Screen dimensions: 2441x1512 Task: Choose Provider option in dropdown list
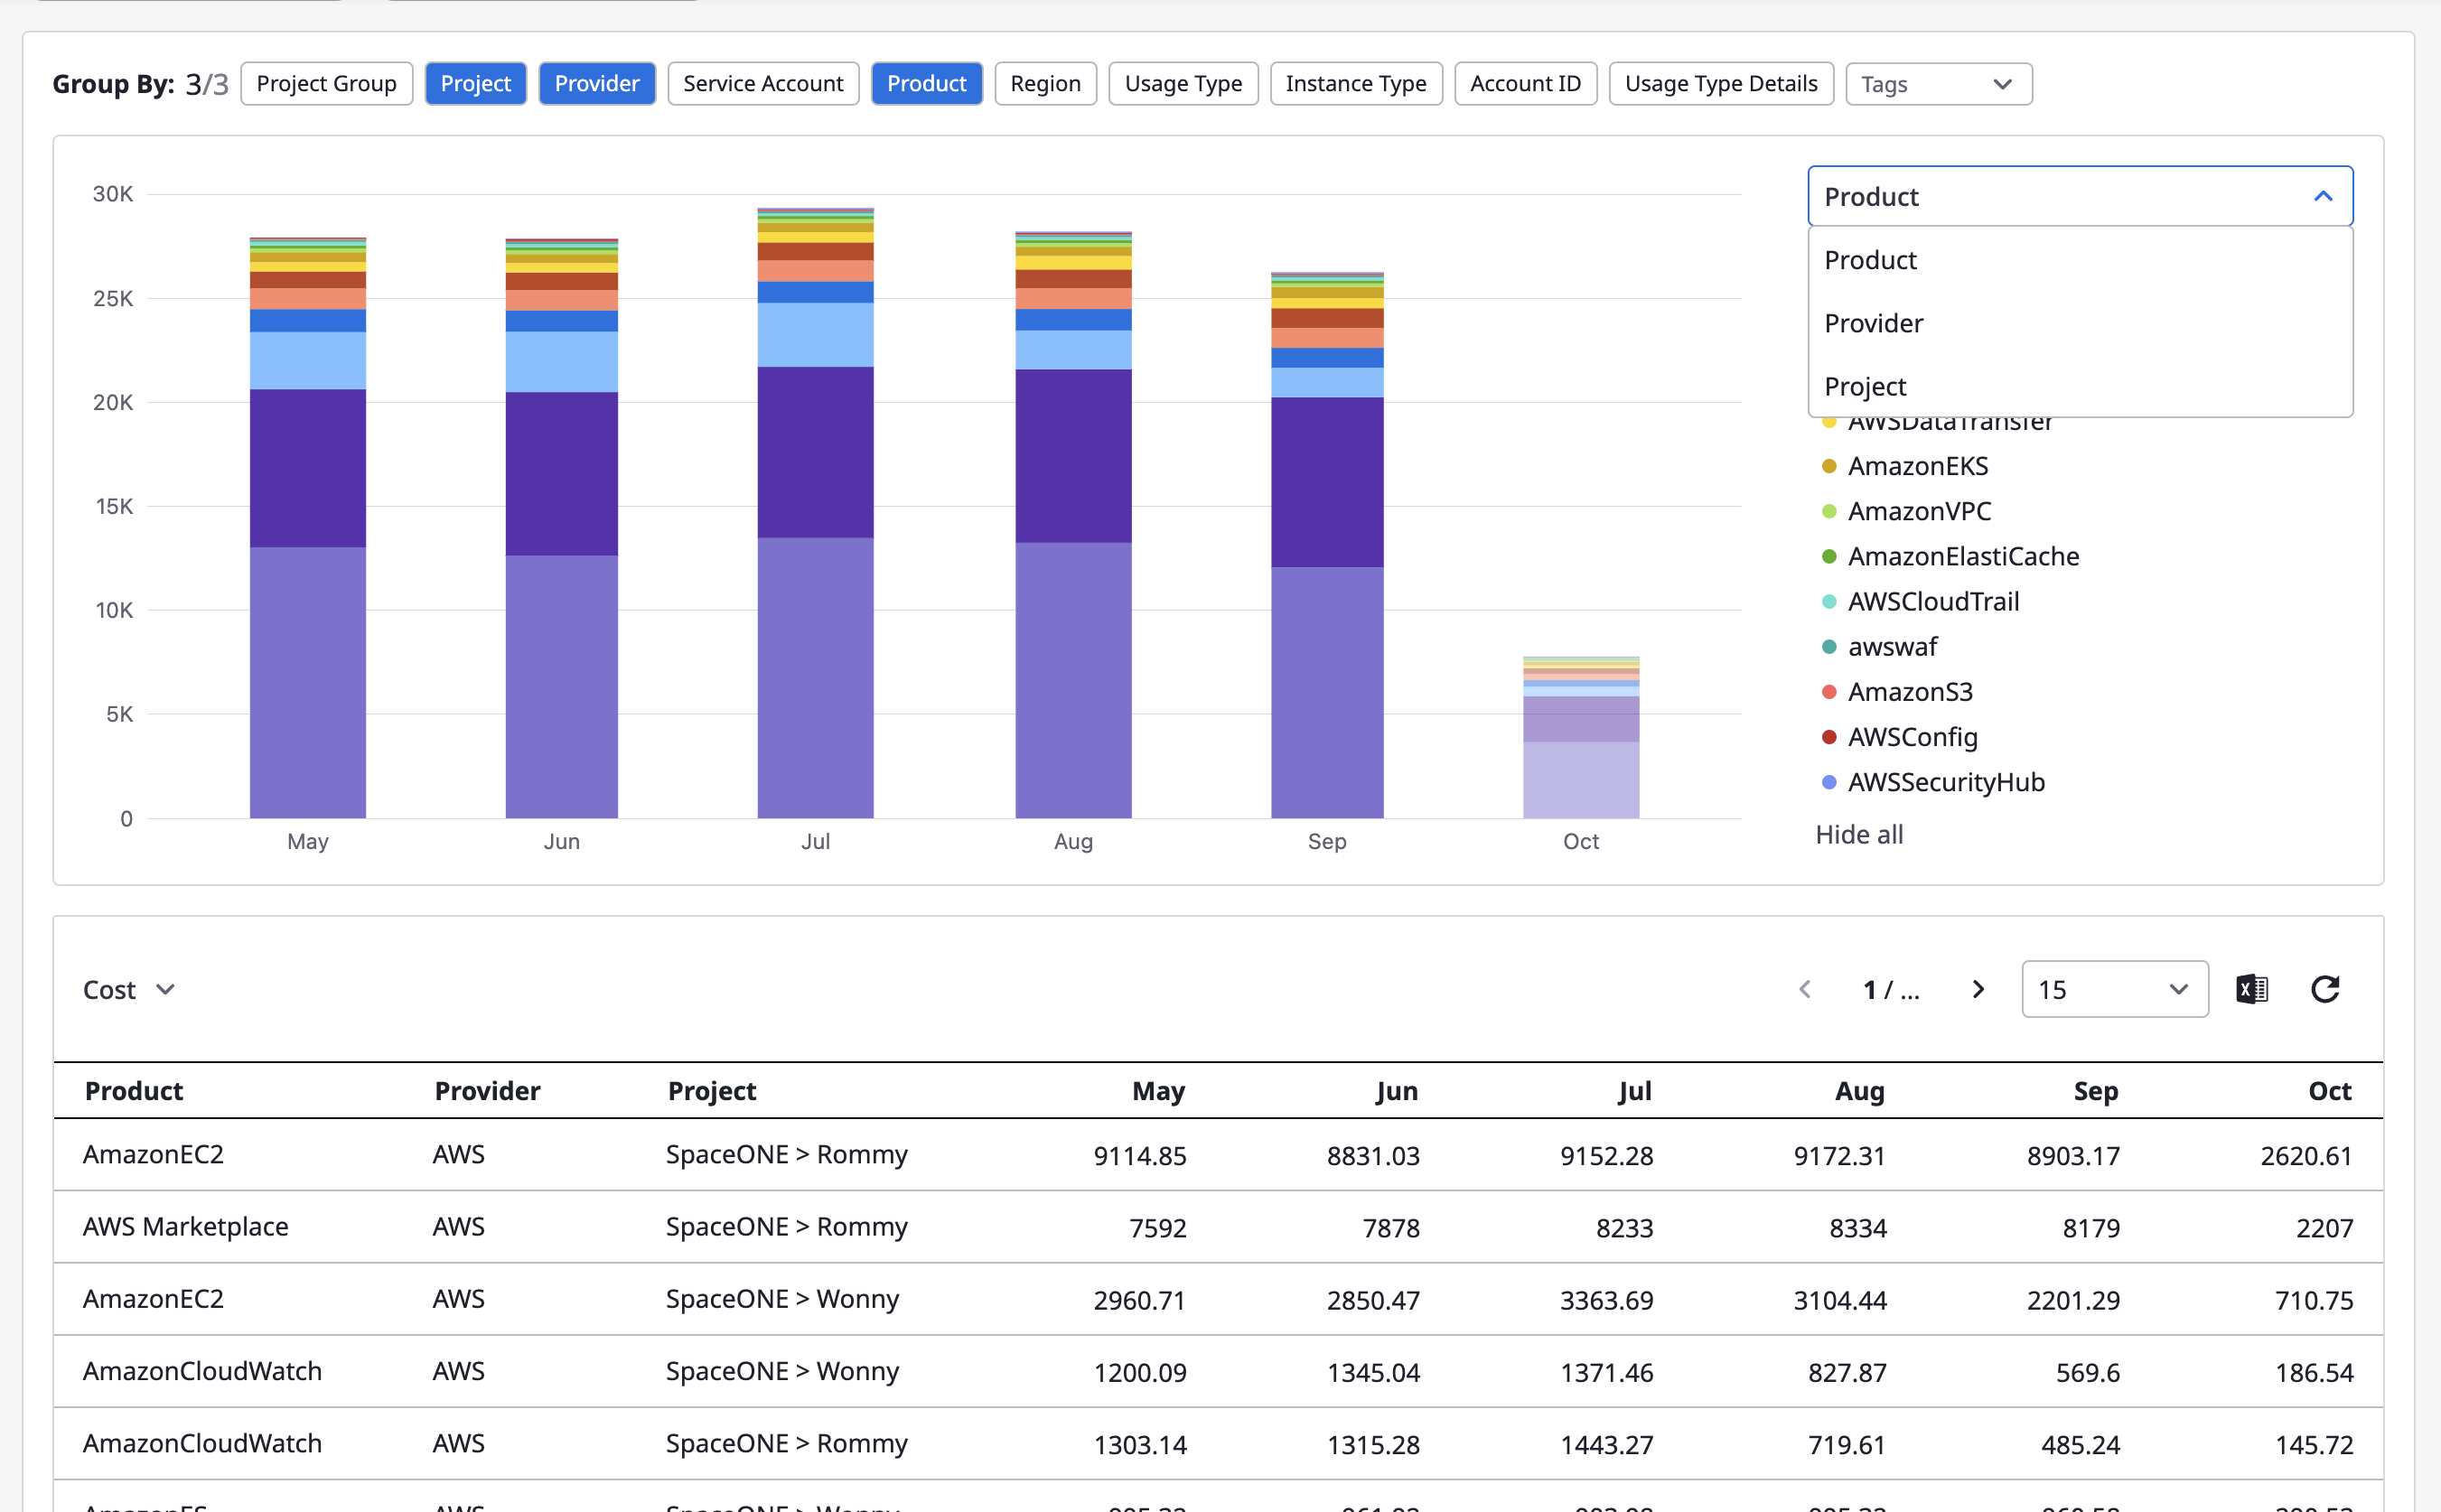pos(2080,323)
